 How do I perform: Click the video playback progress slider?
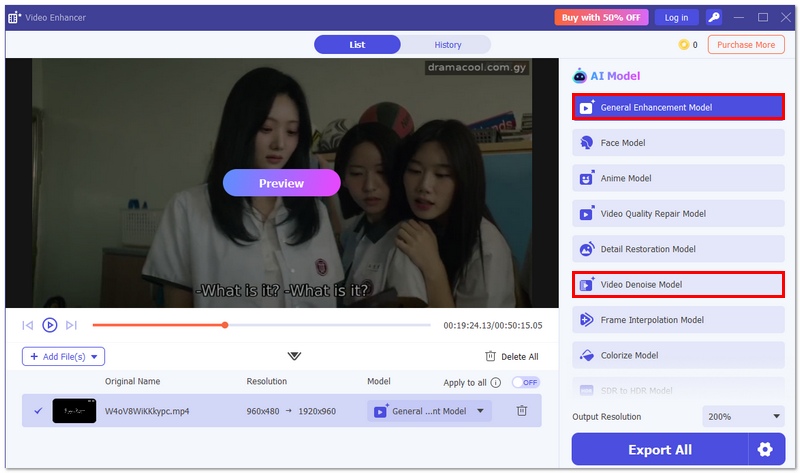(x=260, y=325)
